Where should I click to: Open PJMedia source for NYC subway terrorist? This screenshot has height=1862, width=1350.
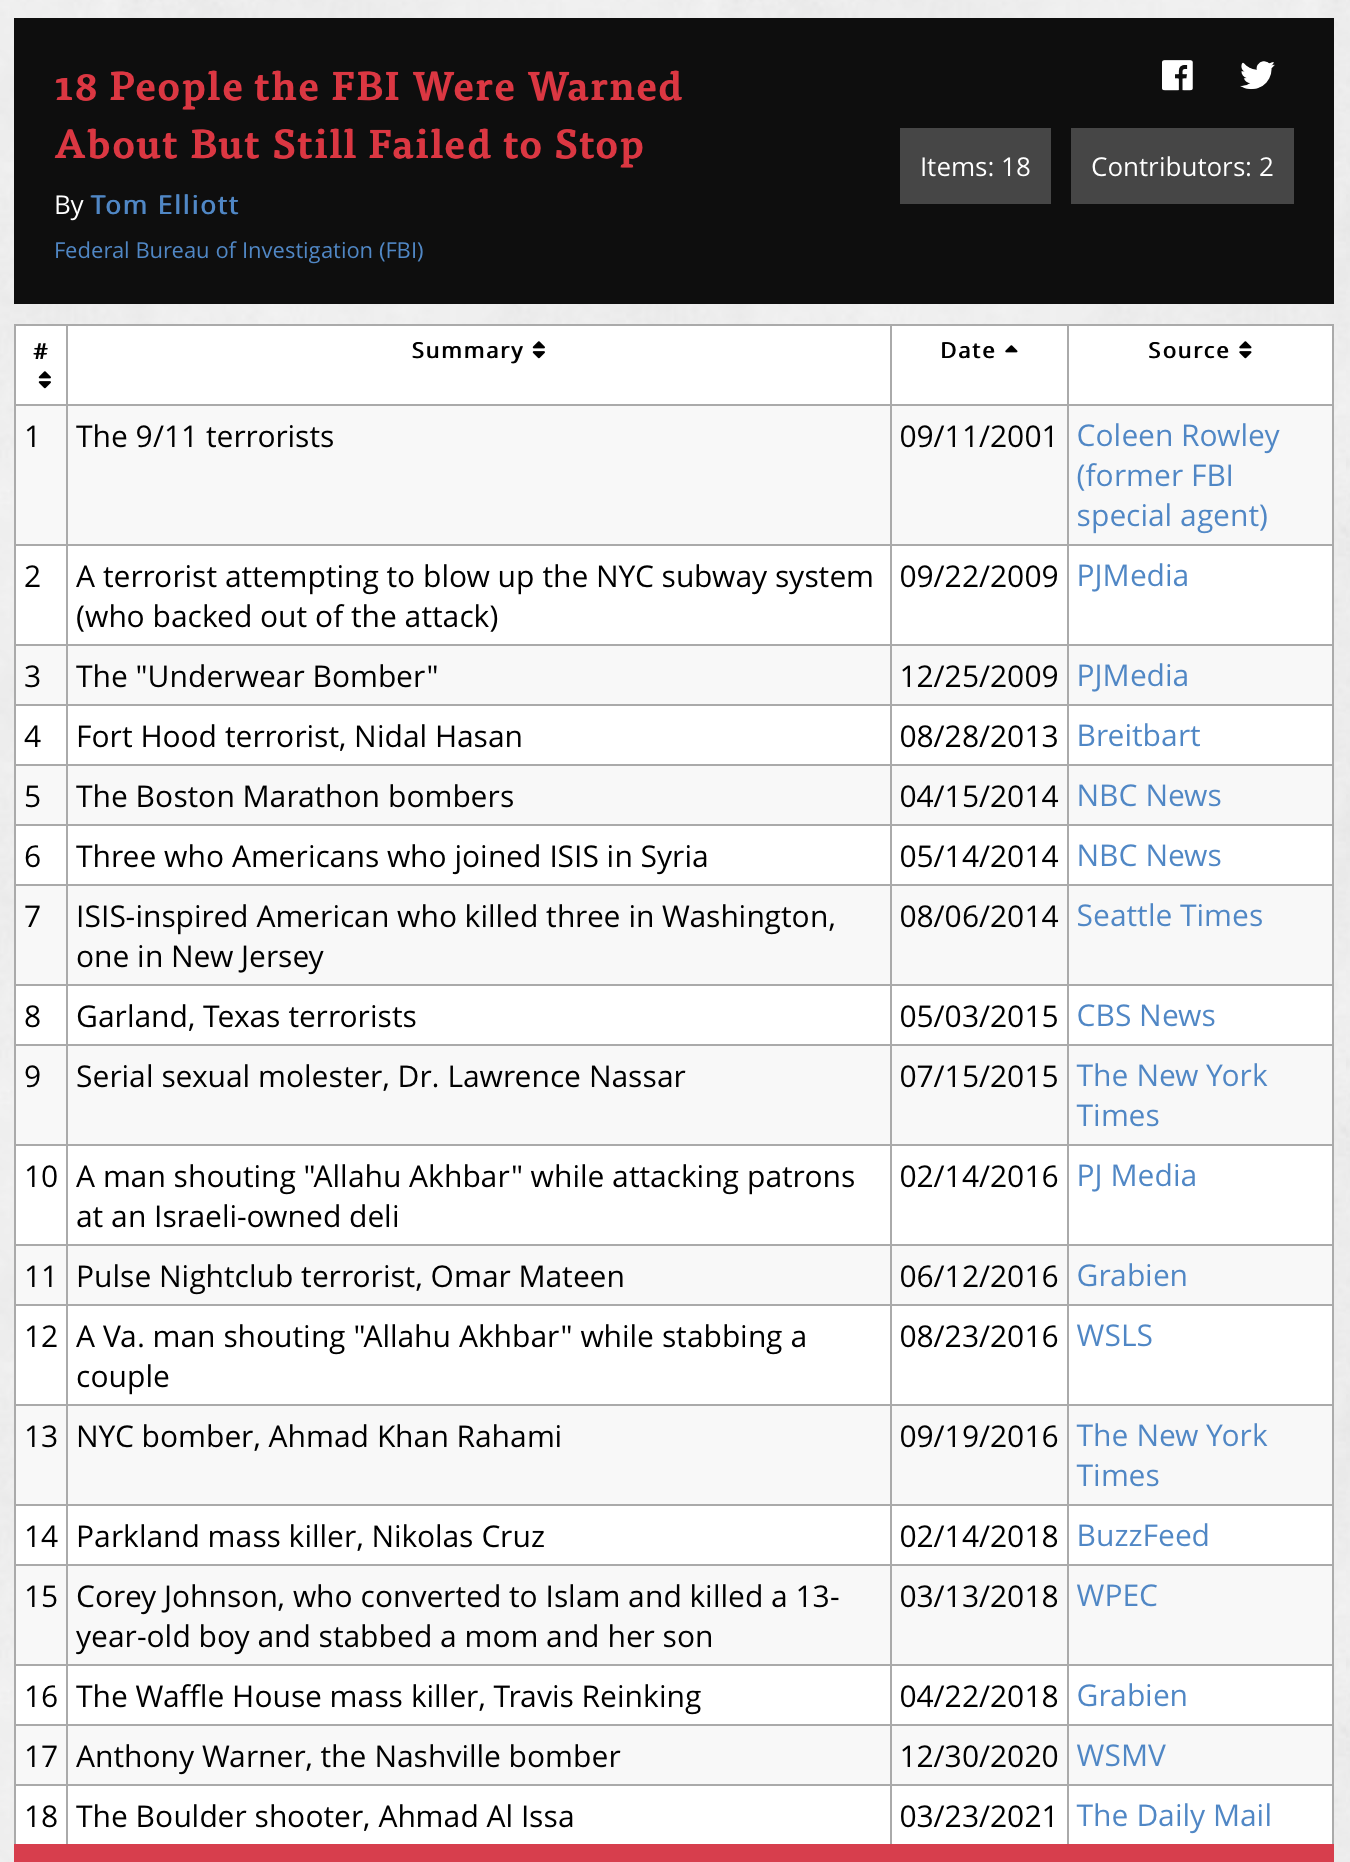click(1132, 576)
